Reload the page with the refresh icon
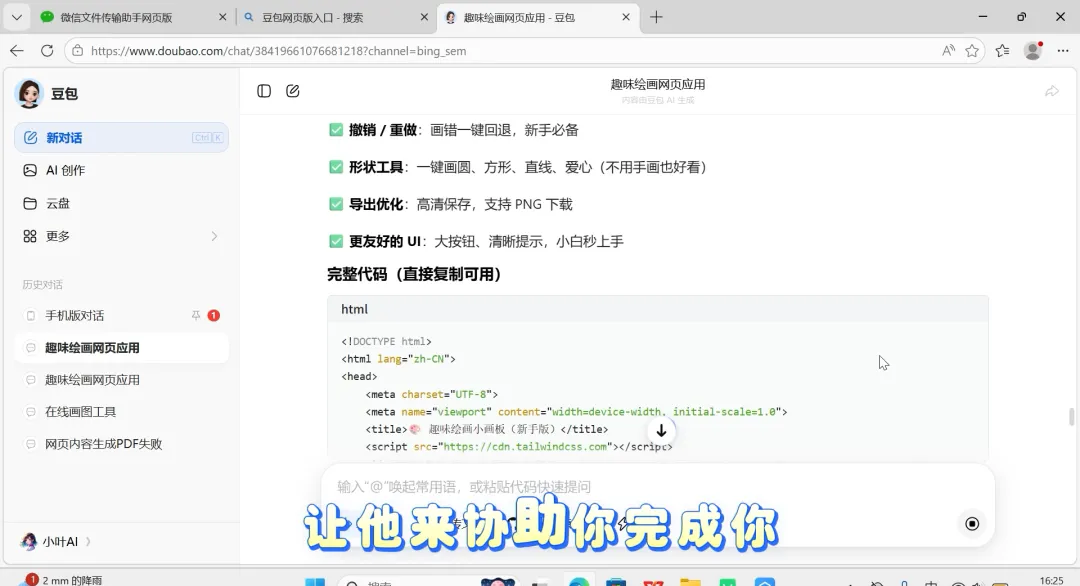This screenshot has height=586, width=1080. click(x=47, y=51)
